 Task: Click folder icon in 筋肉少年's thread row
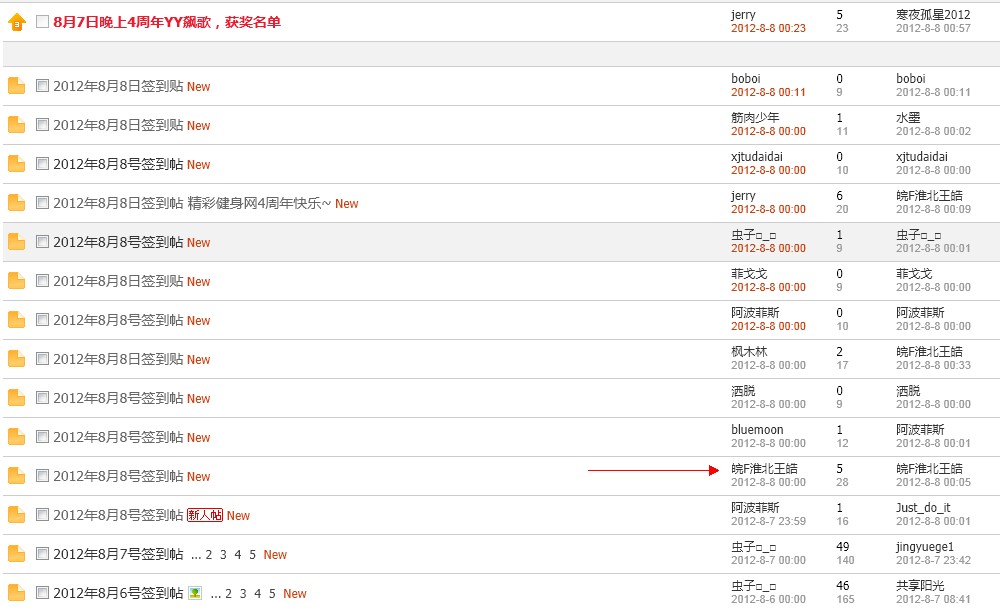[x=17, y=125]
